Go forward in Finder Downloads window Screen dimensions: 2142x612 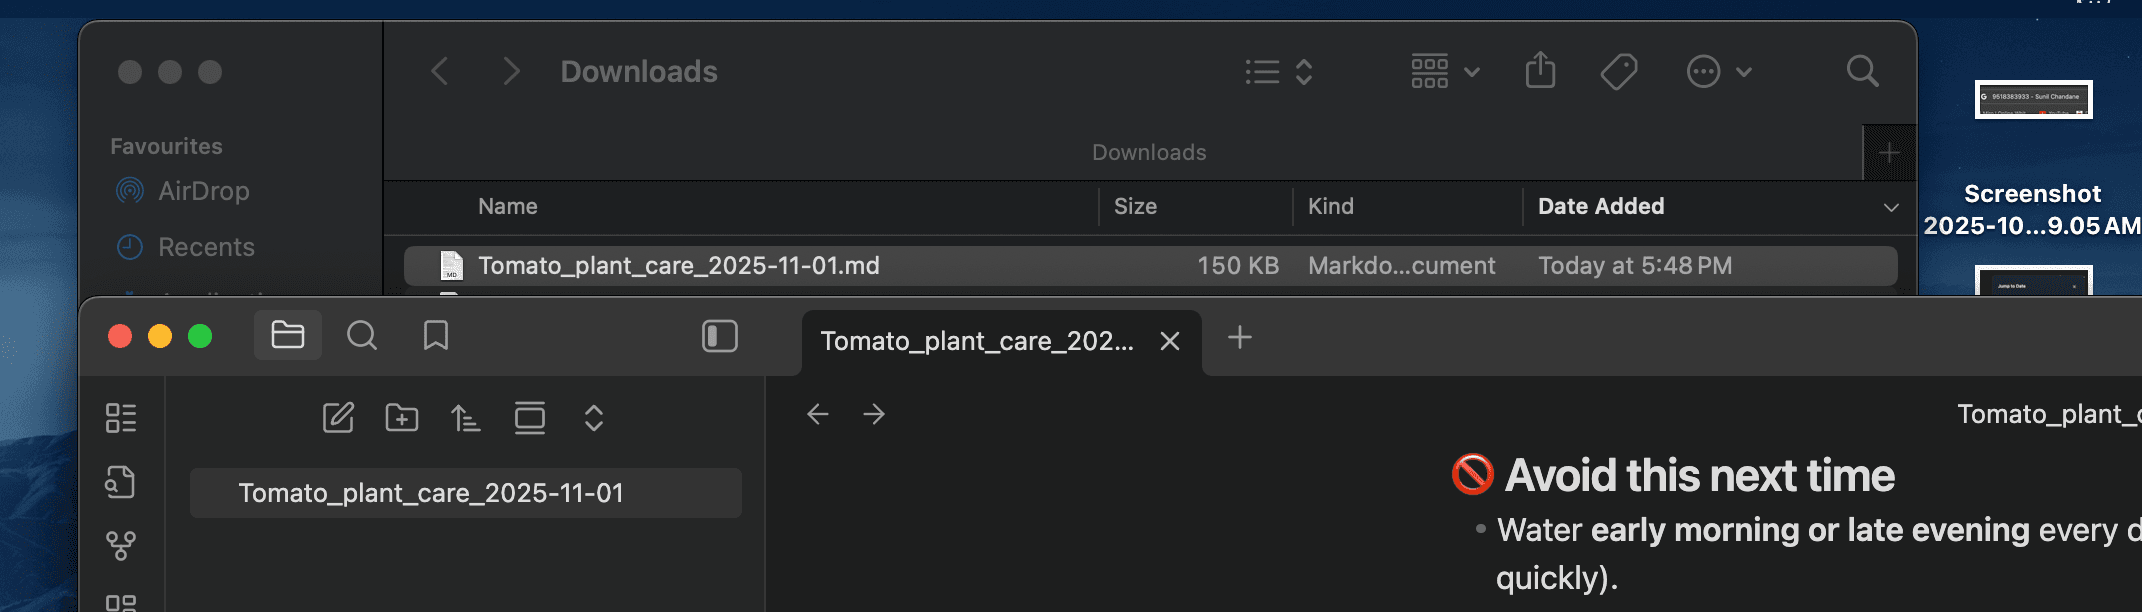511,72
